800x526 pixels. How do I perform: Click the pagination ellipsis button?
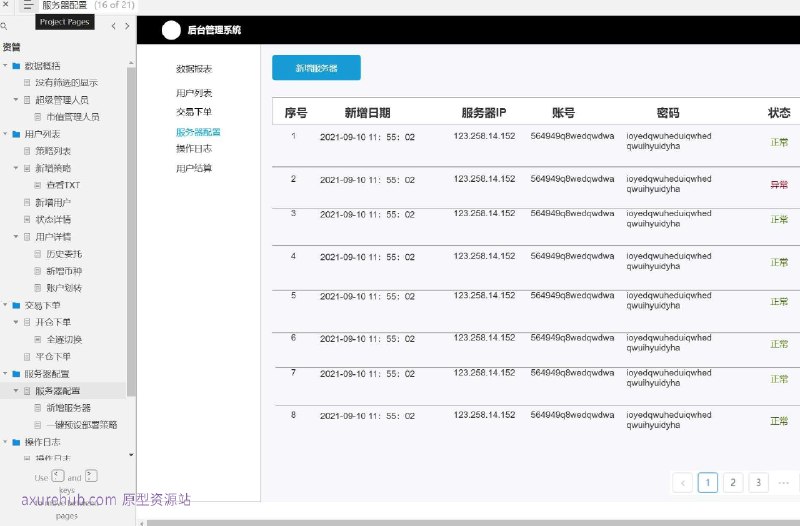click(x=783, y=483)
